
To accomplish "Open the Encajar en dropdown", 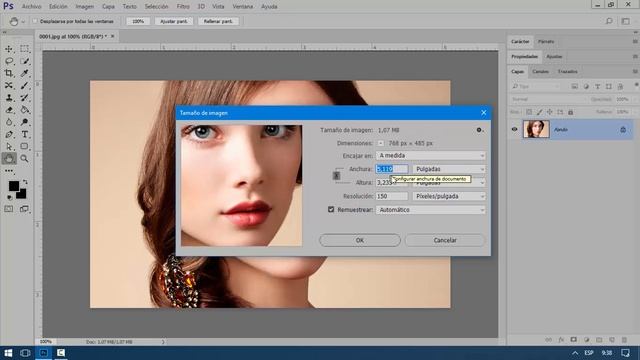I will coord(431,156).
